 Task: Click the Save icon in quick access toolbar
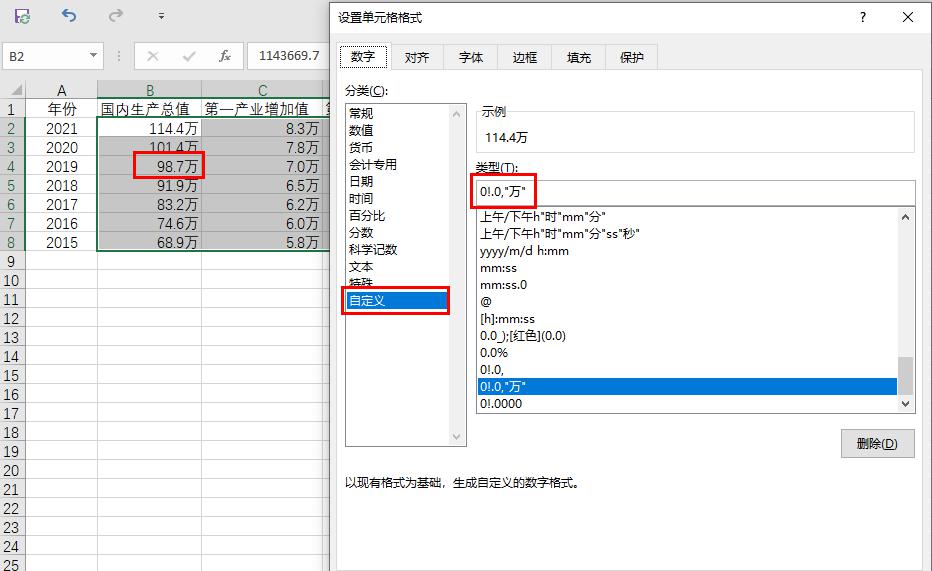[x=23, y=16]
